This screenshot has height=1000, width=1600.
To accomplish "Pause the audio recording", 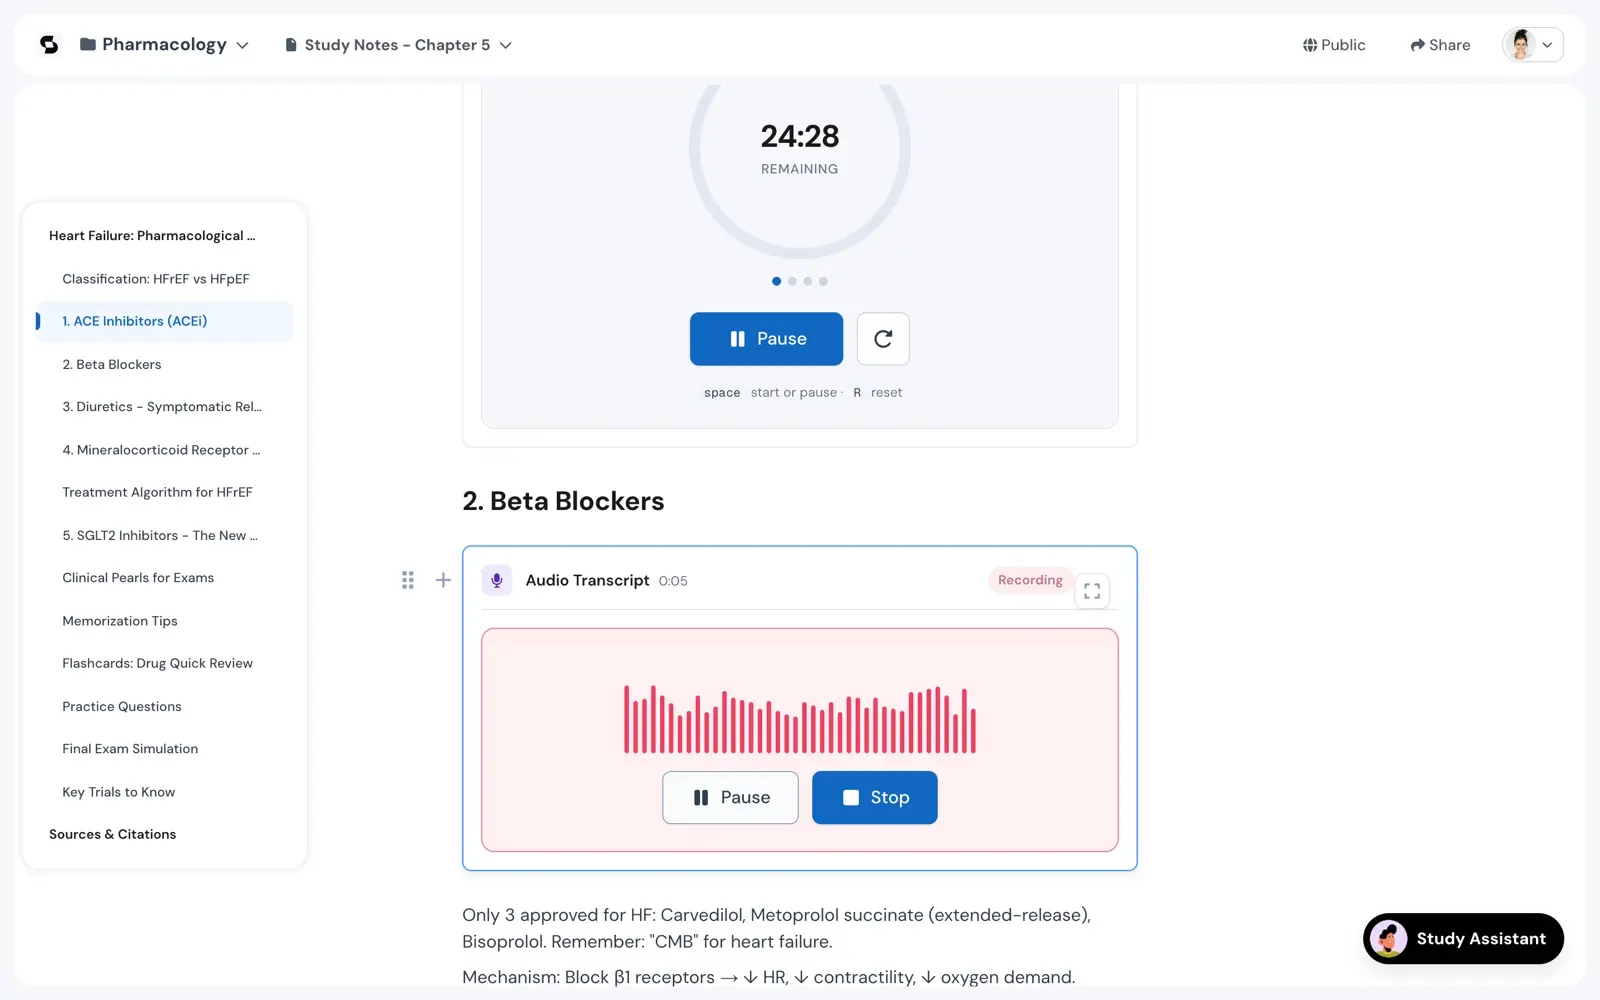I will (x=730, y=798).
